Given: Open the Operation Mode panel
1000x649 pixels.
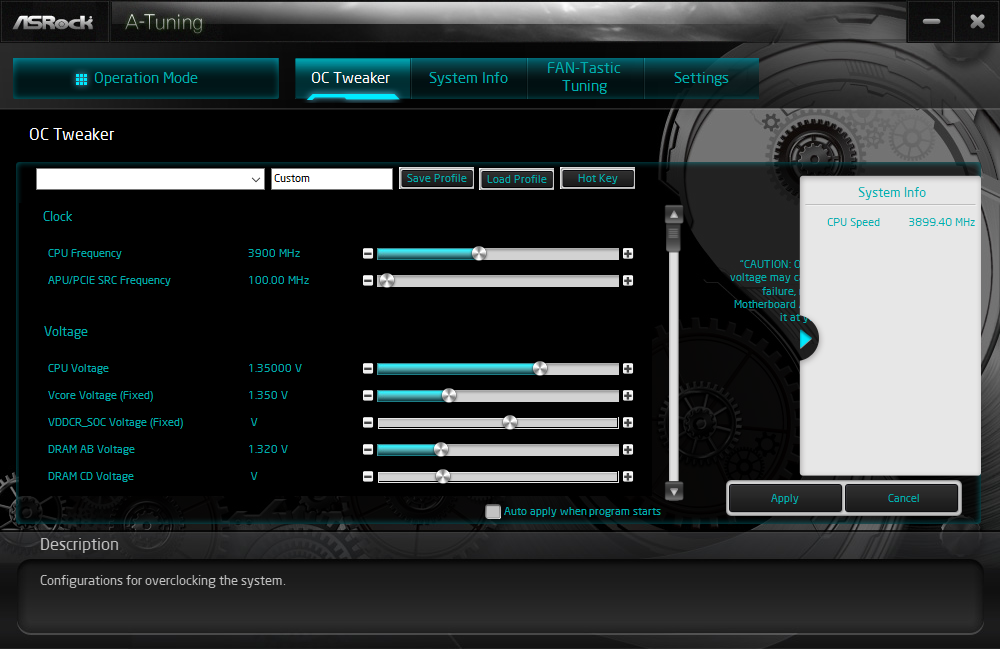Looking at the screenshot, I should [x=146, y=78].
